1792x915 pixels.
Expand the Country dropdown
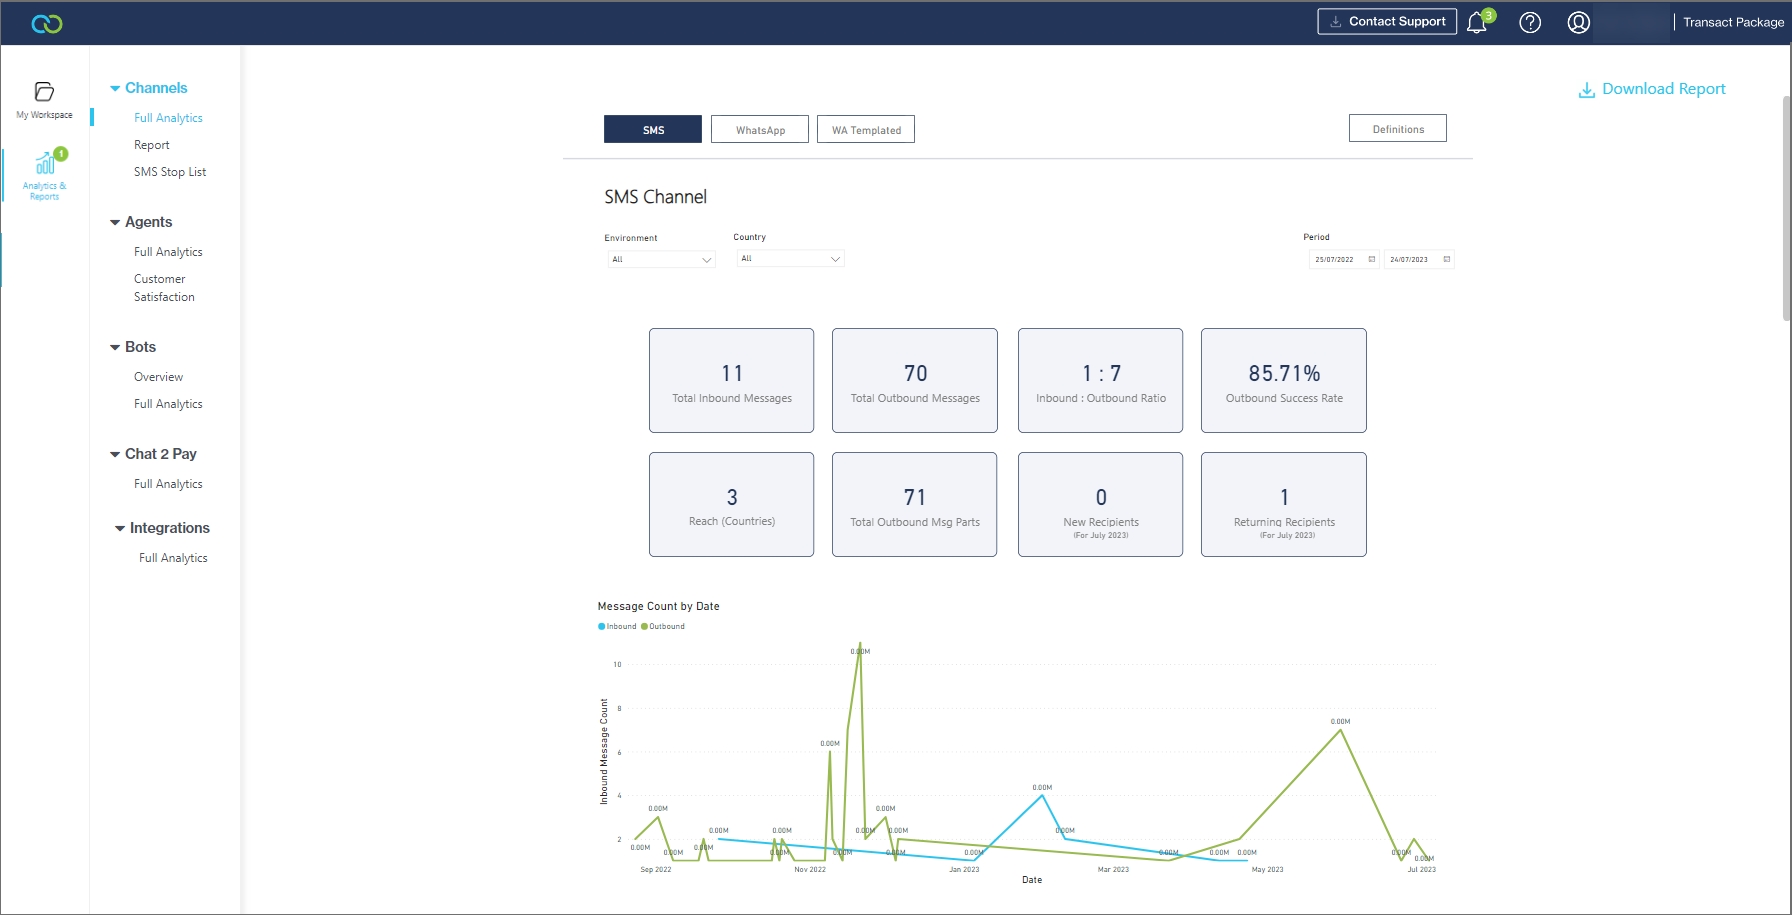pyautogui.click(x=790, y=259)
